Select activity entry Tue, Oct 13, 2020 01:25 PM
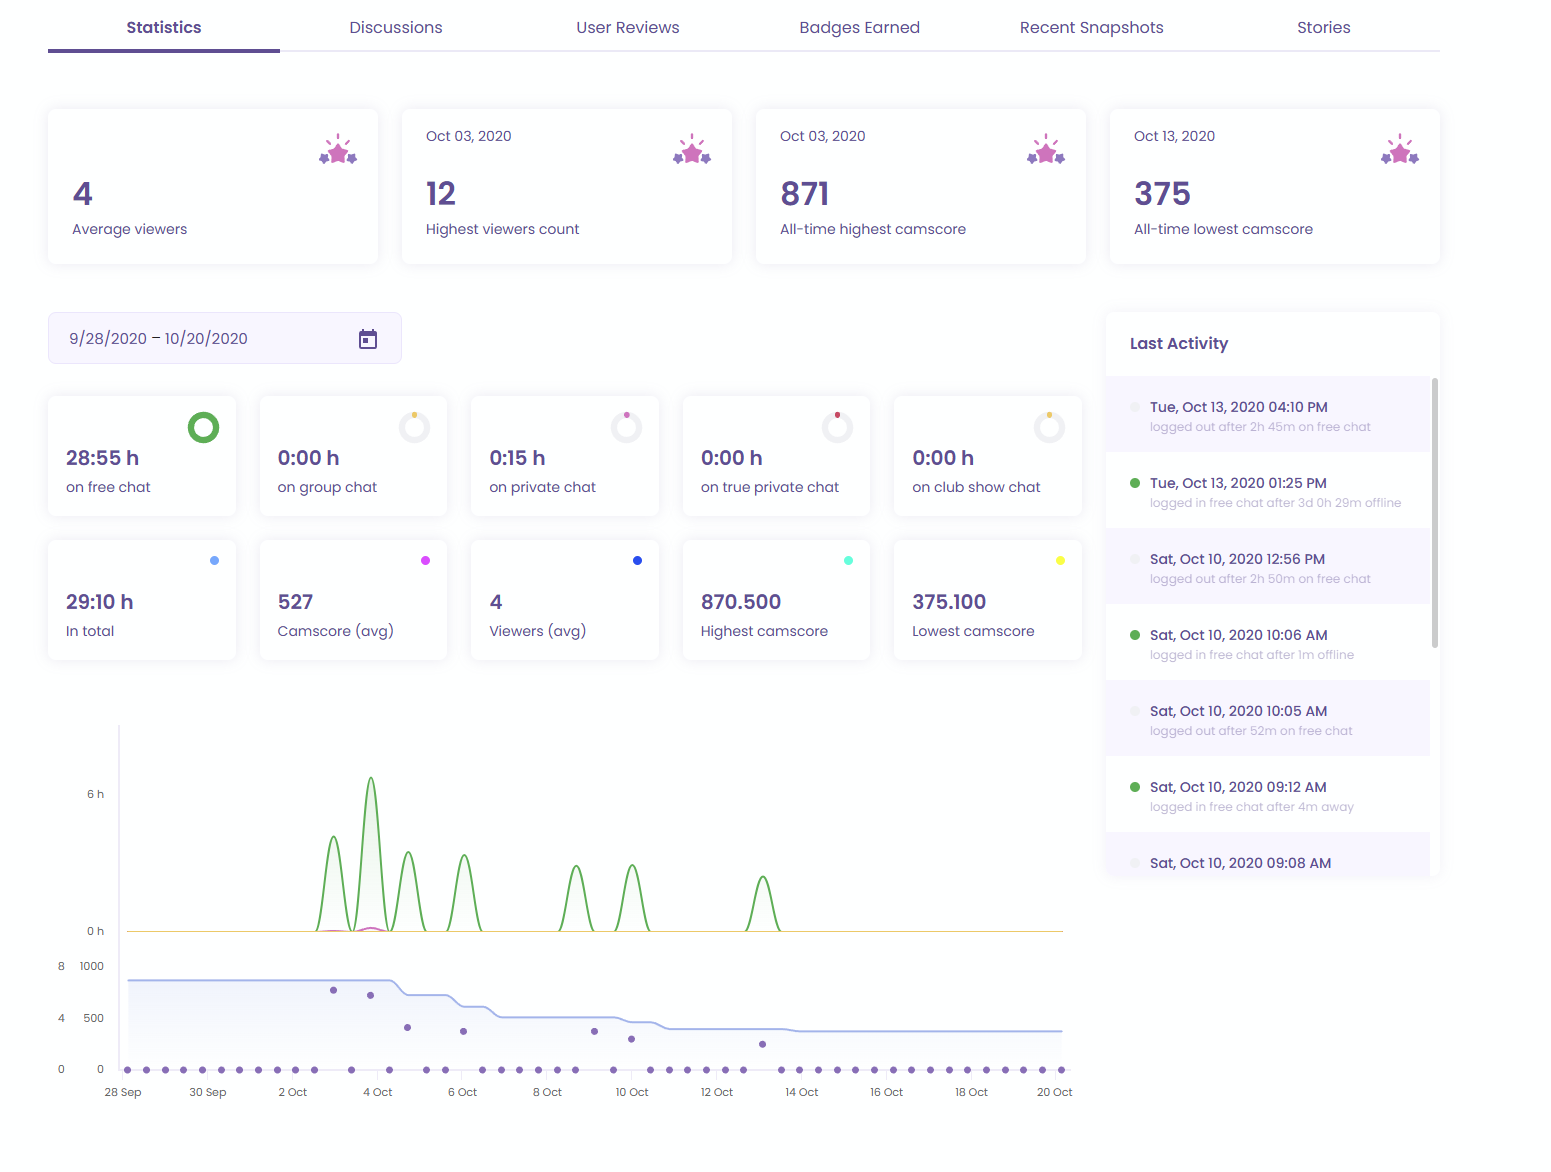The image size is (1551, 1172). 1268,490
